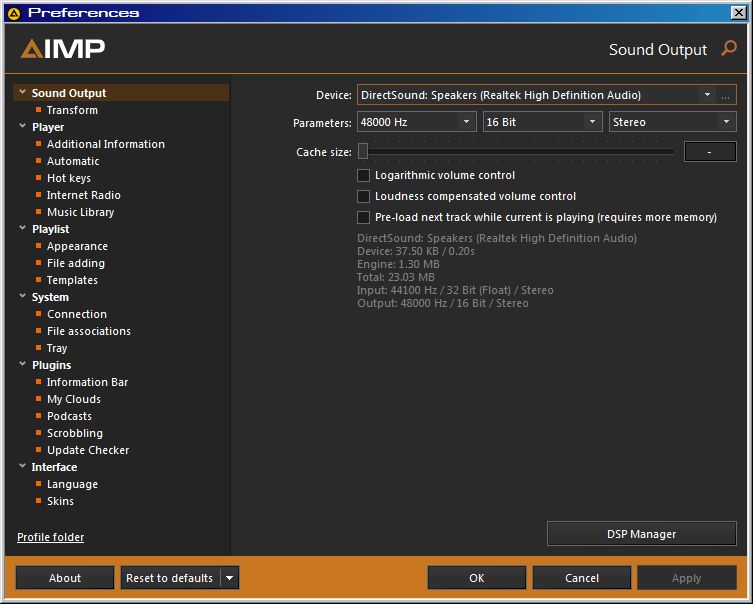Select the System category heading
The height and width of the screenshot is (604, 753).
(x=50, y=297)
